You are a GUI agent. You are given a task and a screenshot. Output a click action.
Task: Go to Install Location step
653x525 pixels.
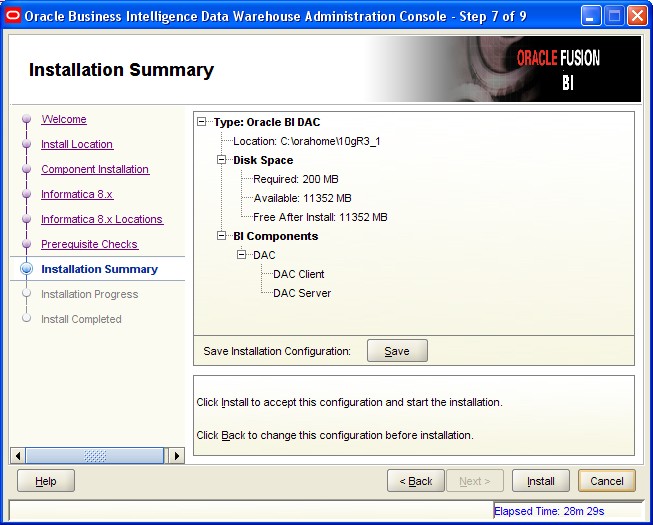(x=77, y=145)
